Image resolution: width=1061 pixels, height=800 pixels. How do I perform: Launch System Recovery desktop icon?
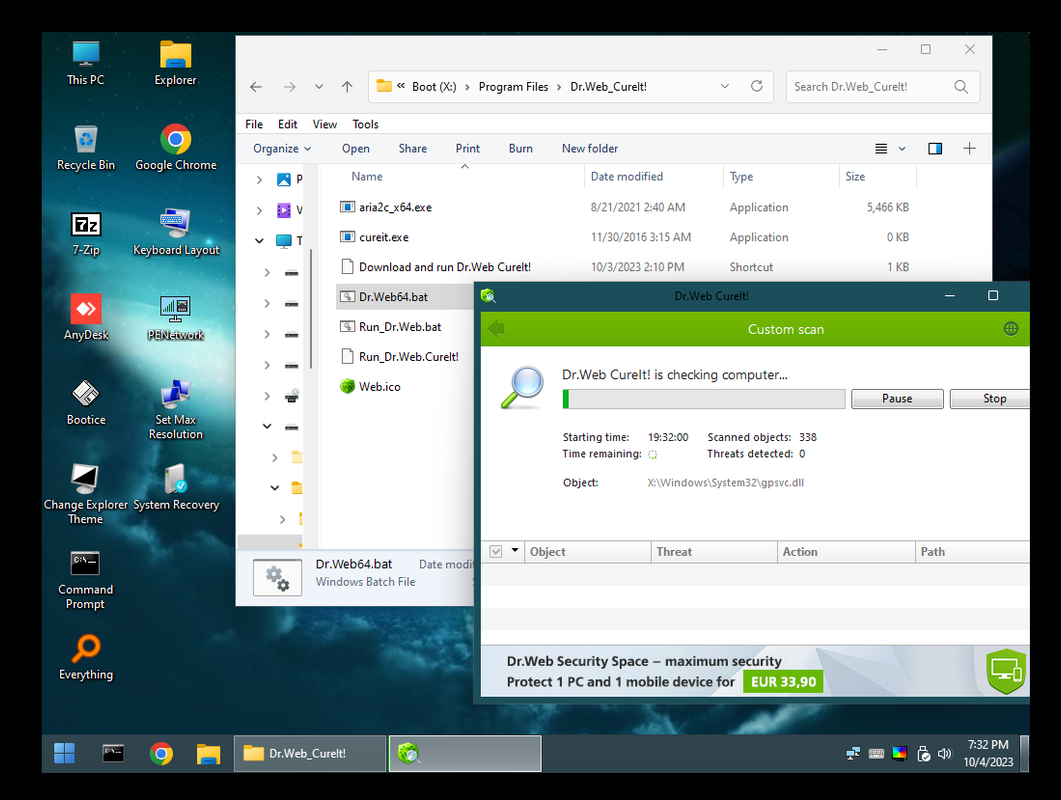(176, 487)
